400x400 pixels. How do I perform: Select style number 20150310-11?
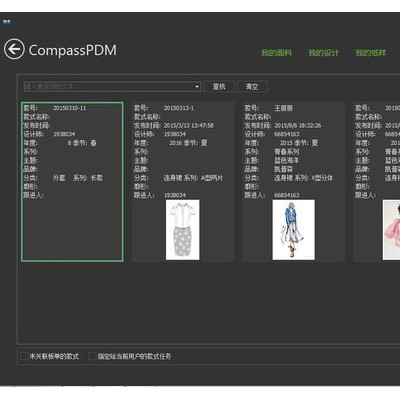tap(70, 108)
